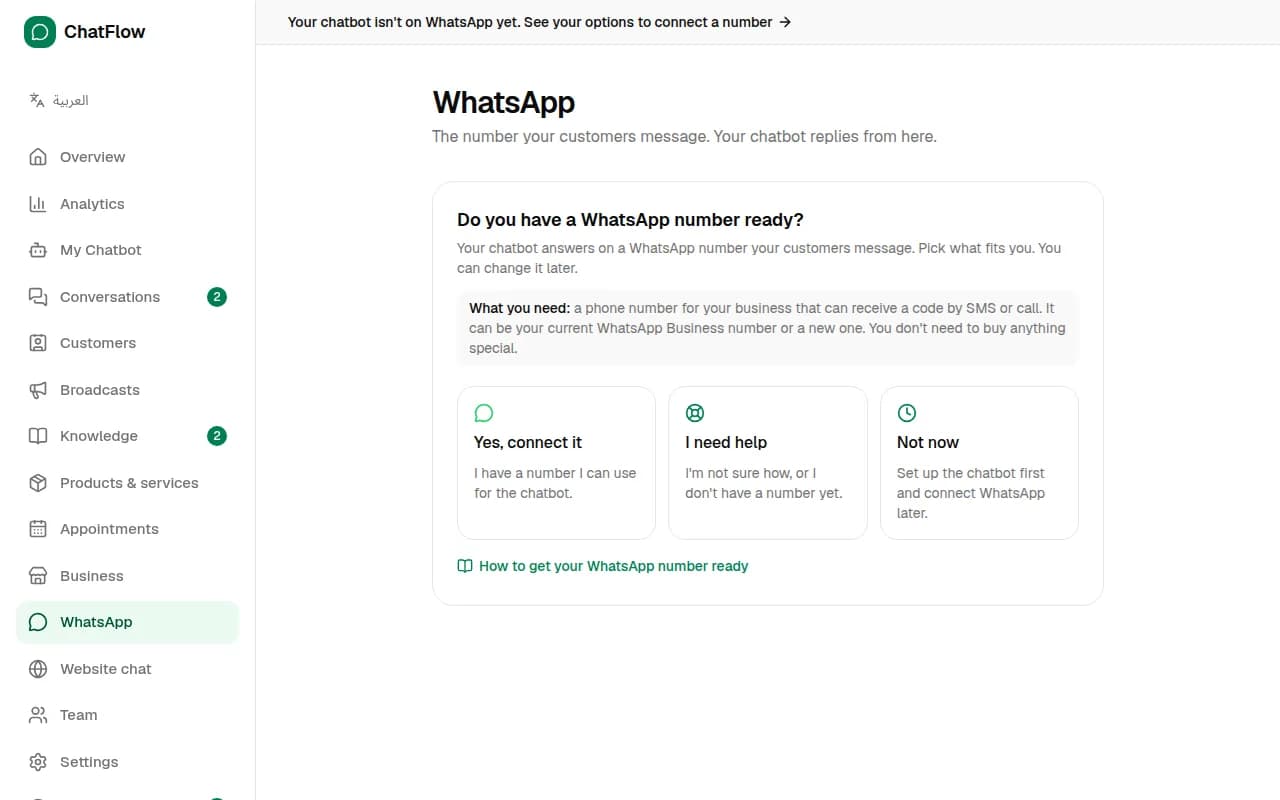The height and width of the screenshot is (800, 1280).
Task: Click the Overview home icon
Action: click(38, 157)
